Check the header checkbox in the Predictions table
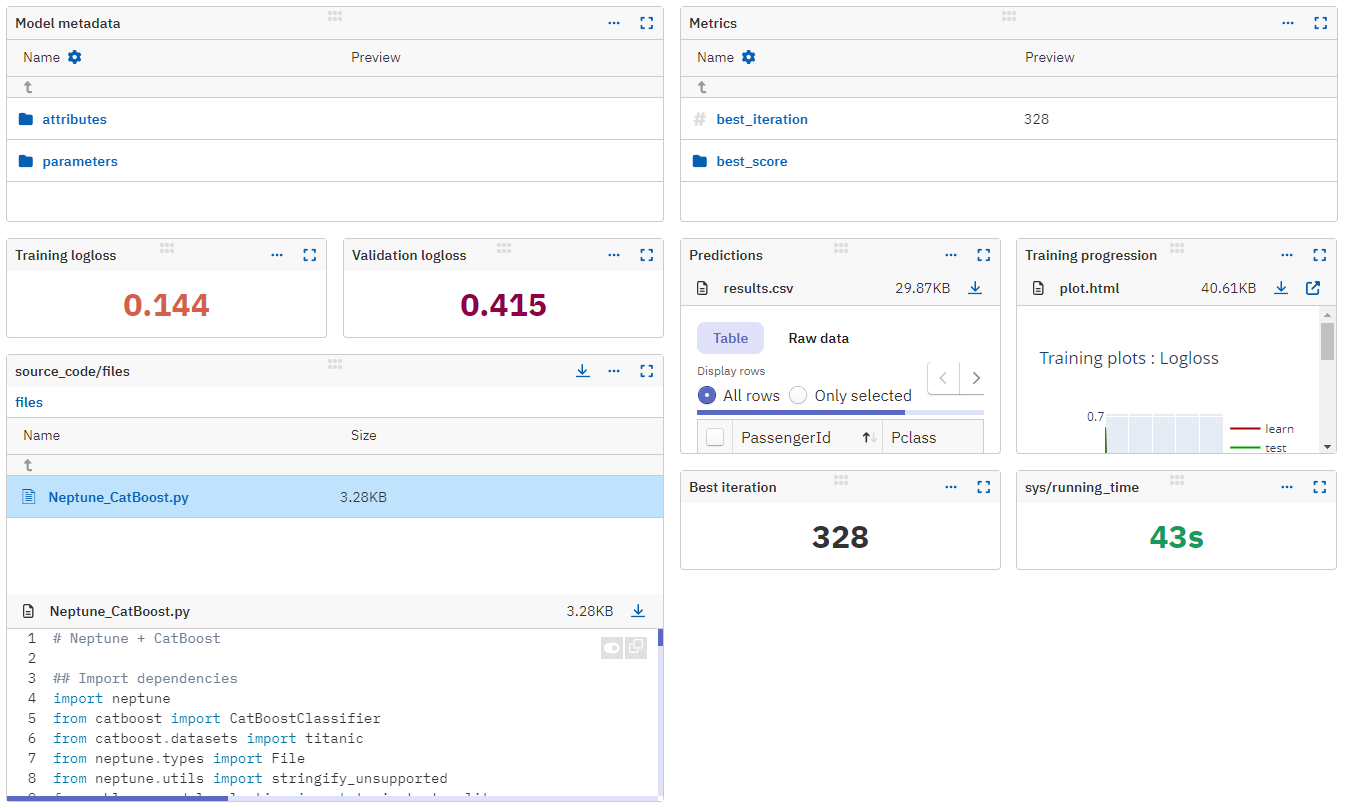Image resolution: width=1345 pixels, height=808 pixels. [715, 436]
